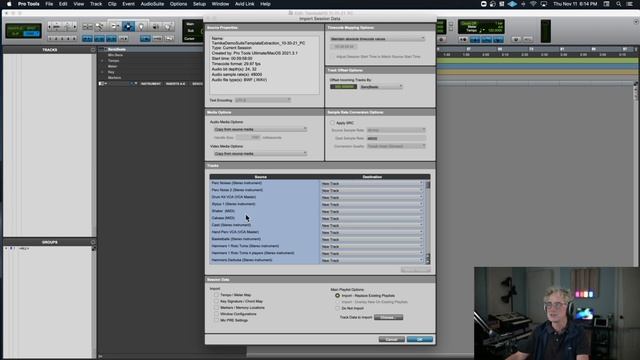Image resolution: width=640 pixels, height=360 pixels.
Task: Open the Setup menu
Action: tap(199, 4)
